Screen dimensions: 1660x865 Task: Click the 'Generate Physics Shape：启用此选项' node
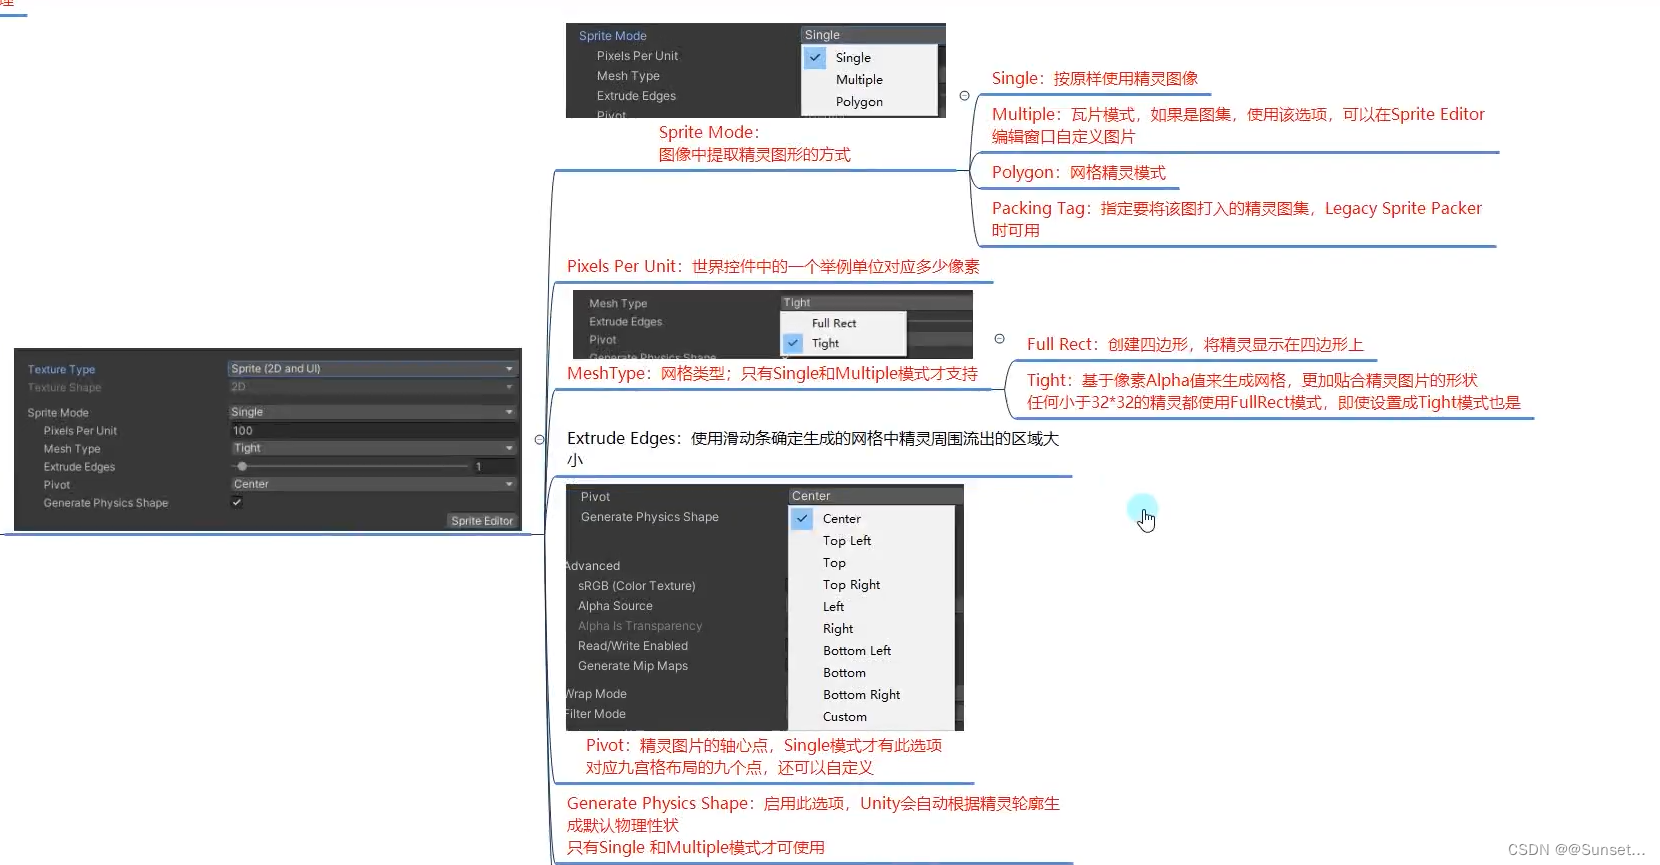click(x=813, y=825)
